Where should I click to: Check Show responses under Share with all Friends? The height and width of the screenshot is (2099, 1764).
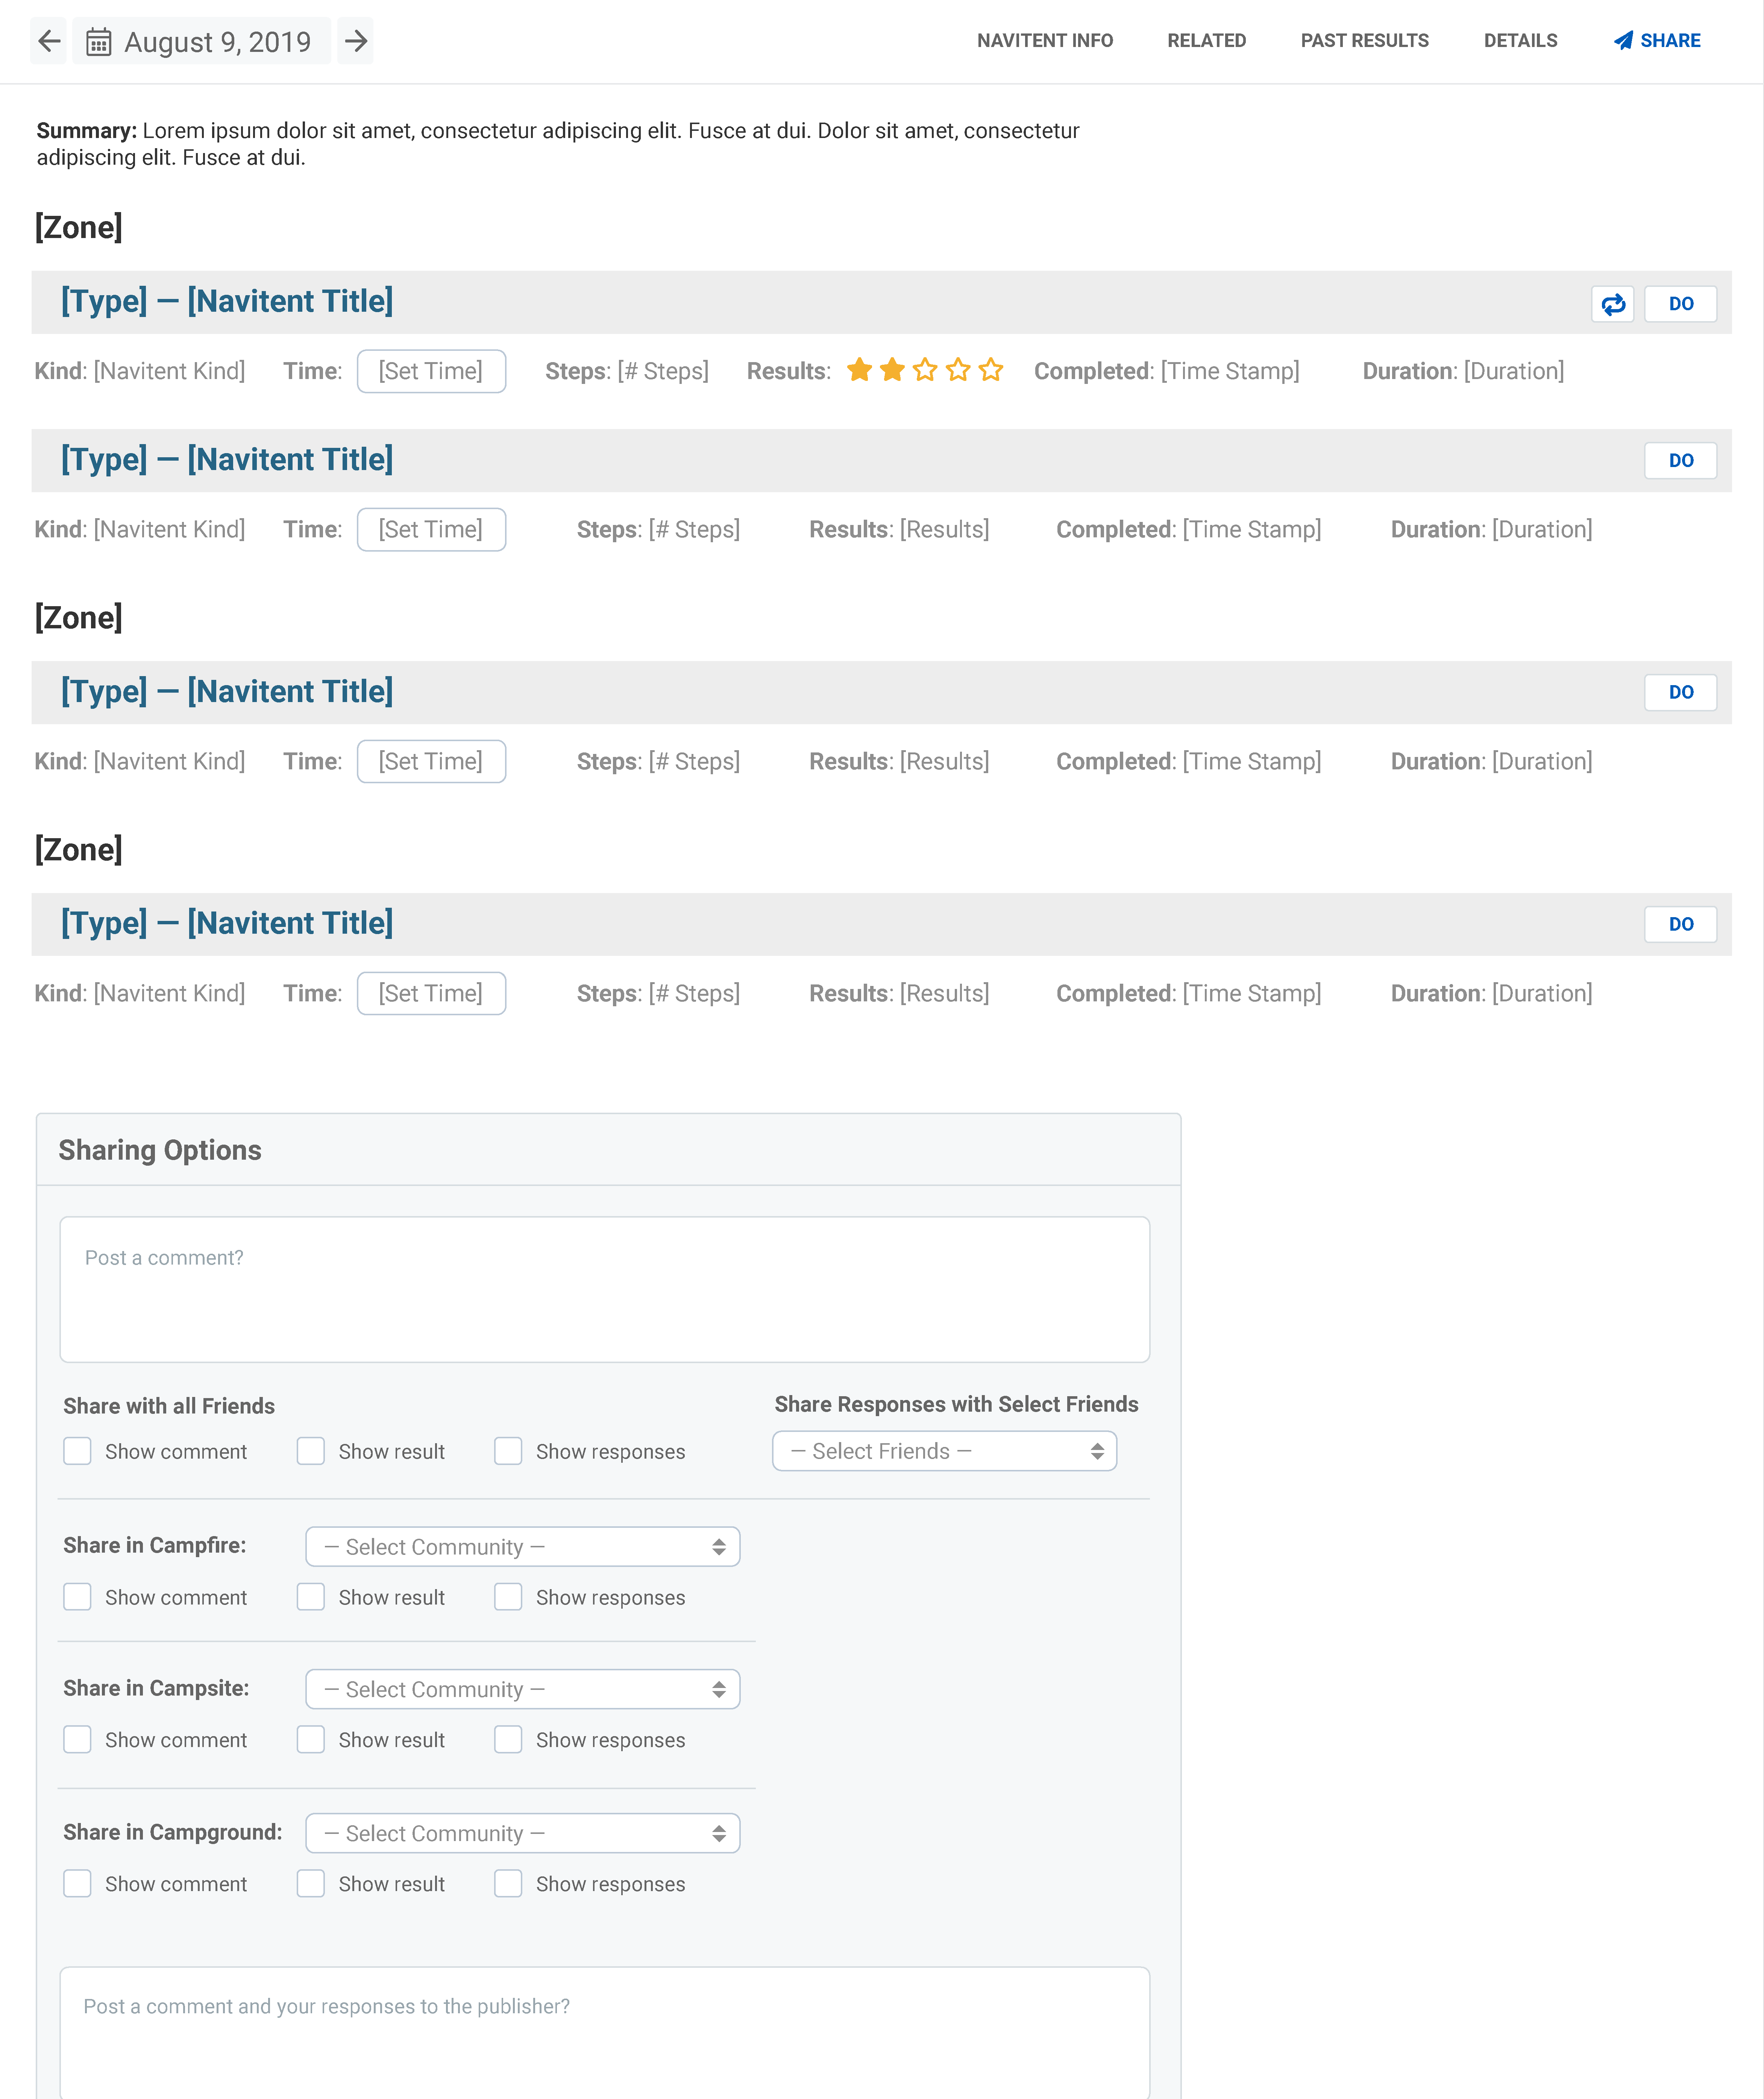point(508,1451)
